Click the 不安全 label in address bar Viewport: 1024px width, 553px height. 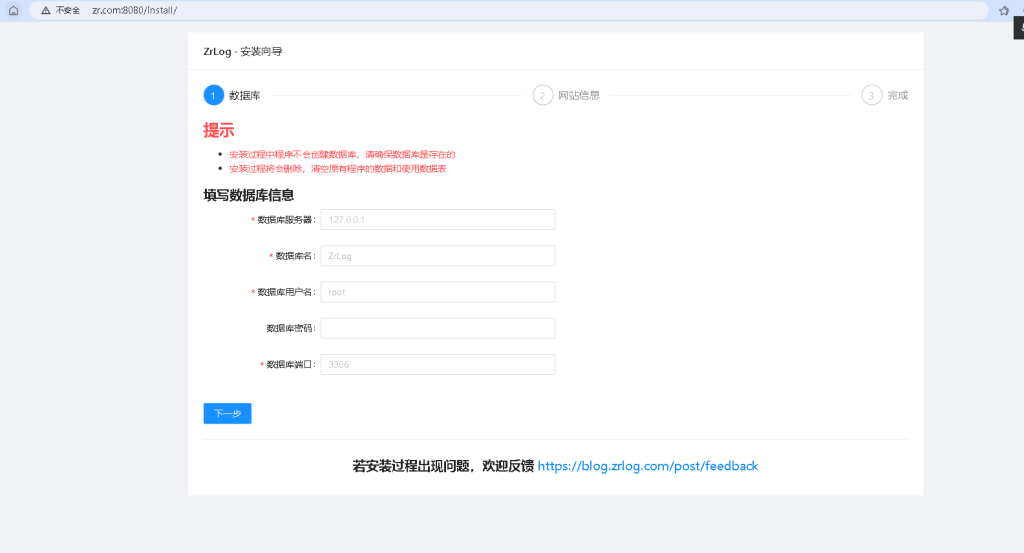(68, 10)
